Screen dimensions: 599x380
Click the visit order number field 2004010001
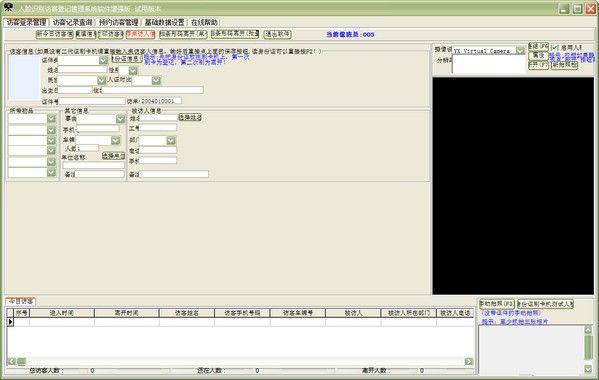(160, 101)
